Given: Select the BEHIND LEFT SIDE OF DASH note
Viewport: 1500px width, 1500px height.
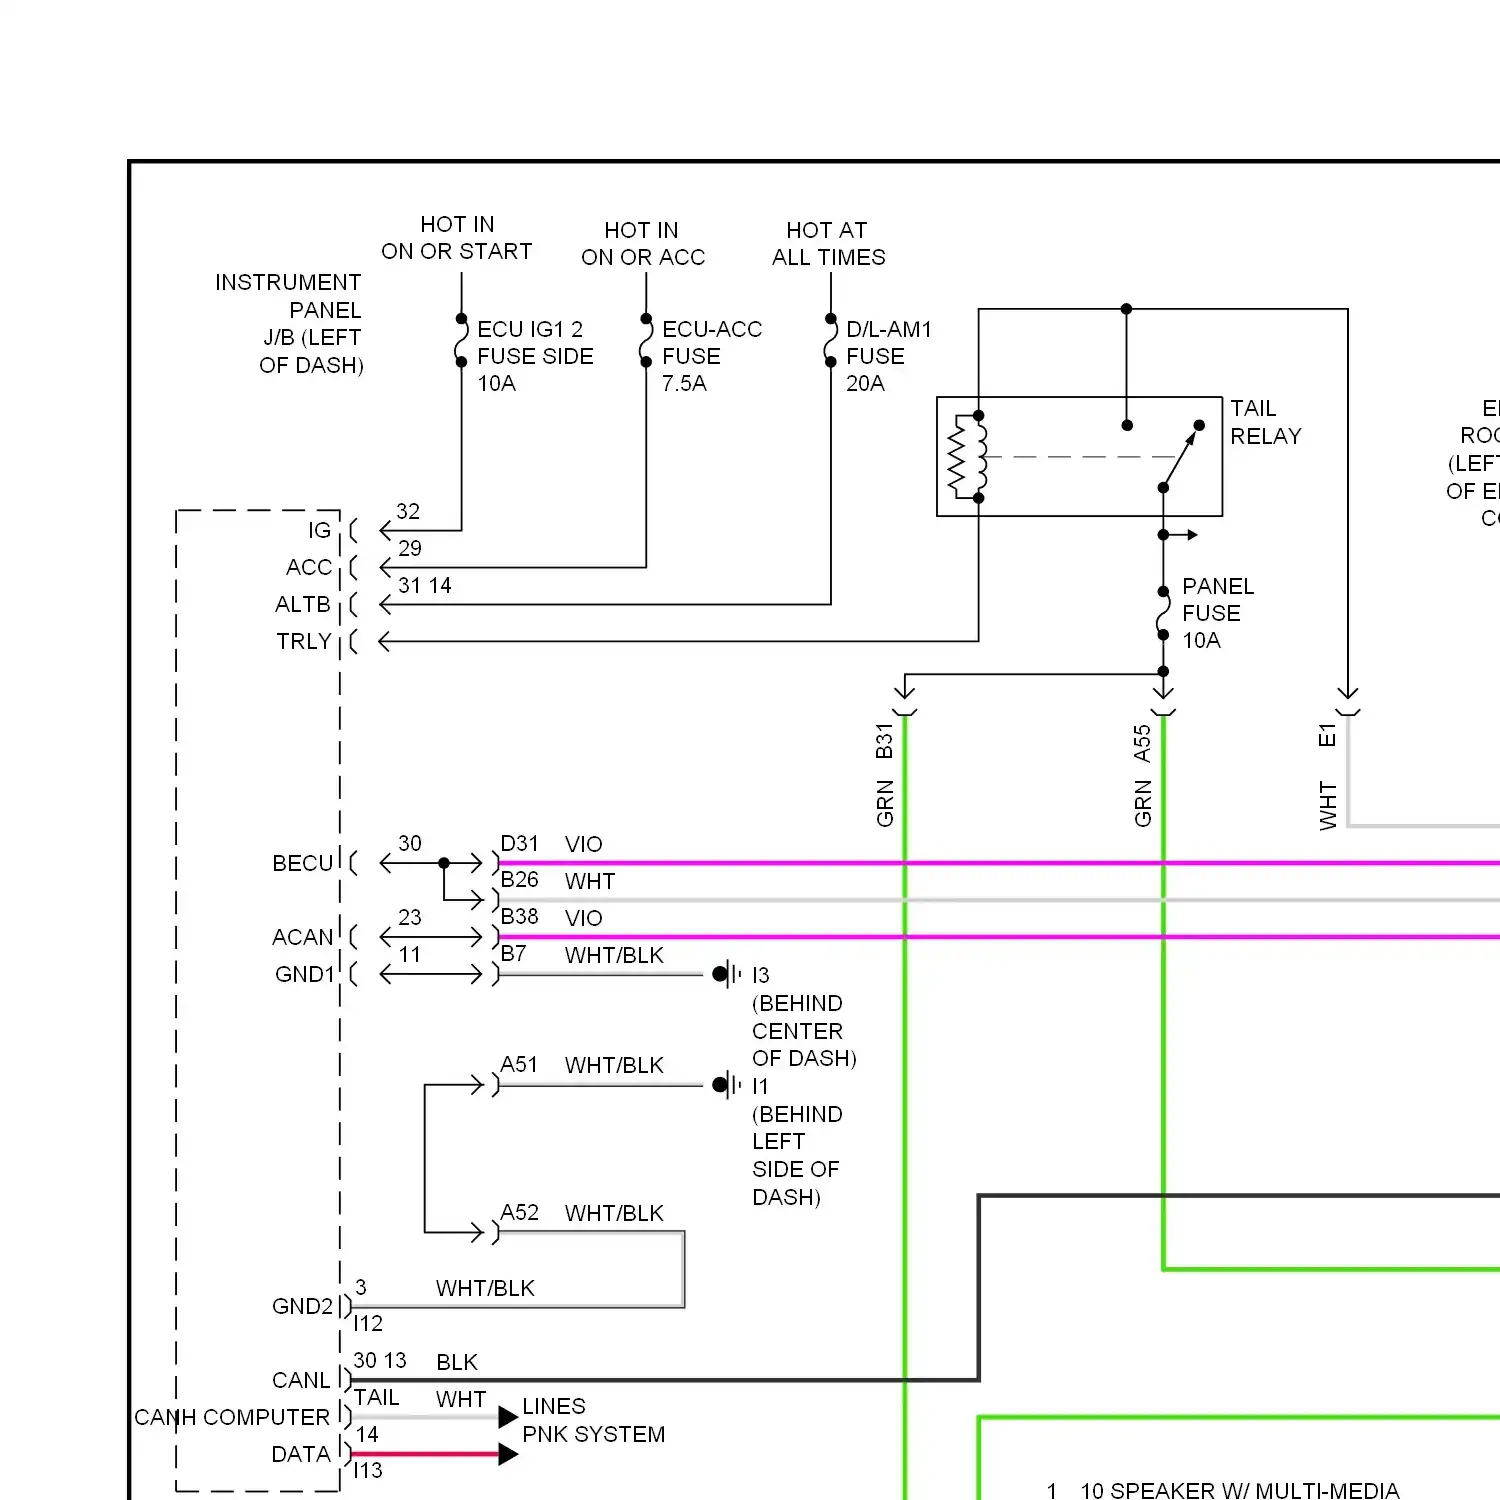Looking at the screenshot, I should pos(797,1156).
